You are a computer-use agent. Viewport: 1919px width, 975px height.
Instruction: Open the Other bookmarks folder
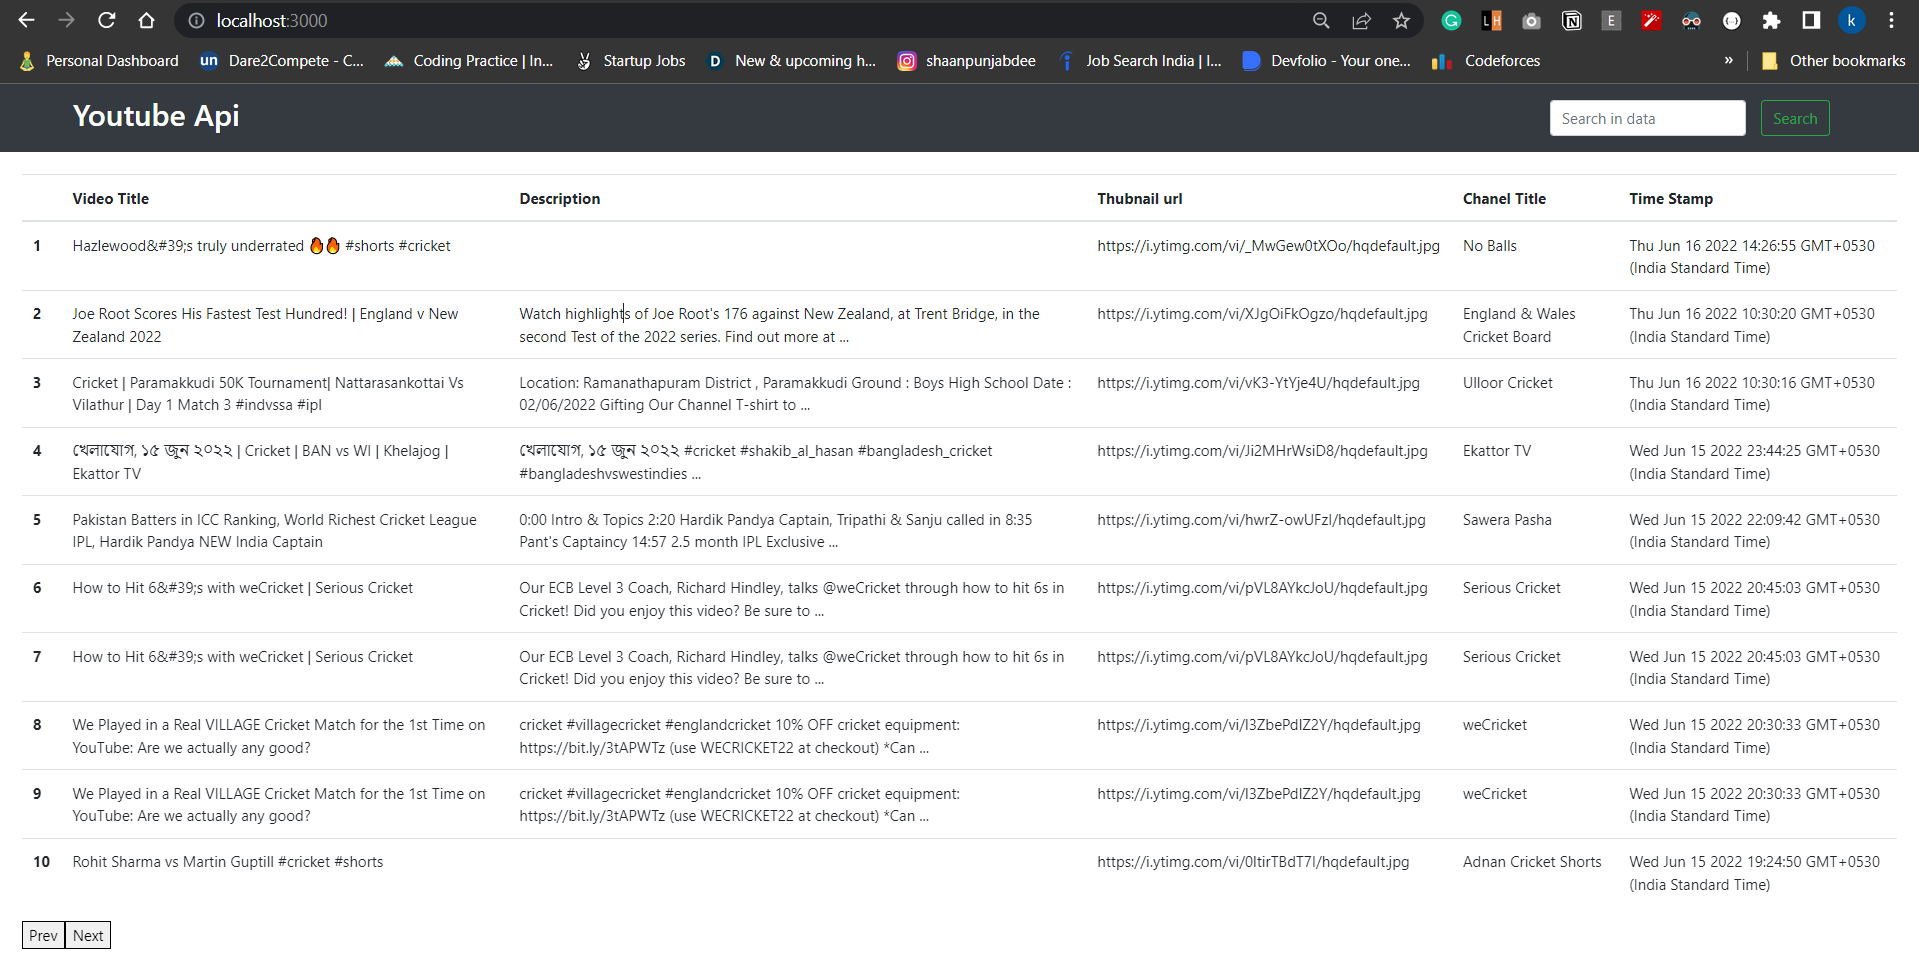1833,61
